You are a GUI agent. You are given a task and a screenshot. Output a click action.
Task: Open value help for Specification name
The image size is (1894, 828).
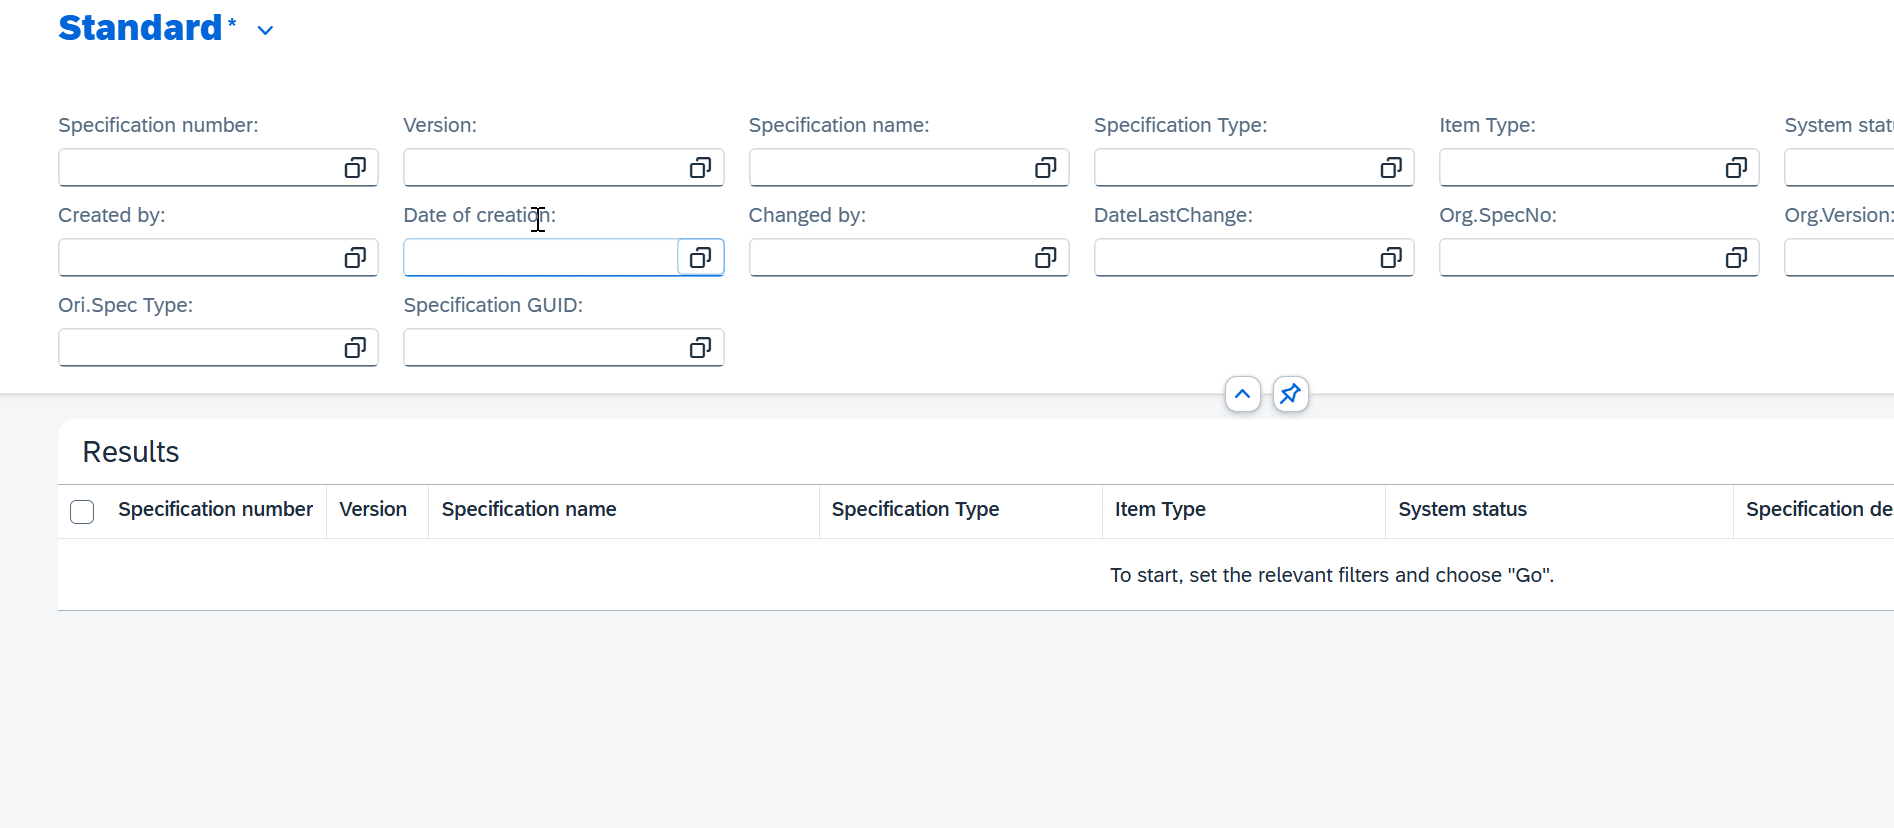click(1045, 168)
